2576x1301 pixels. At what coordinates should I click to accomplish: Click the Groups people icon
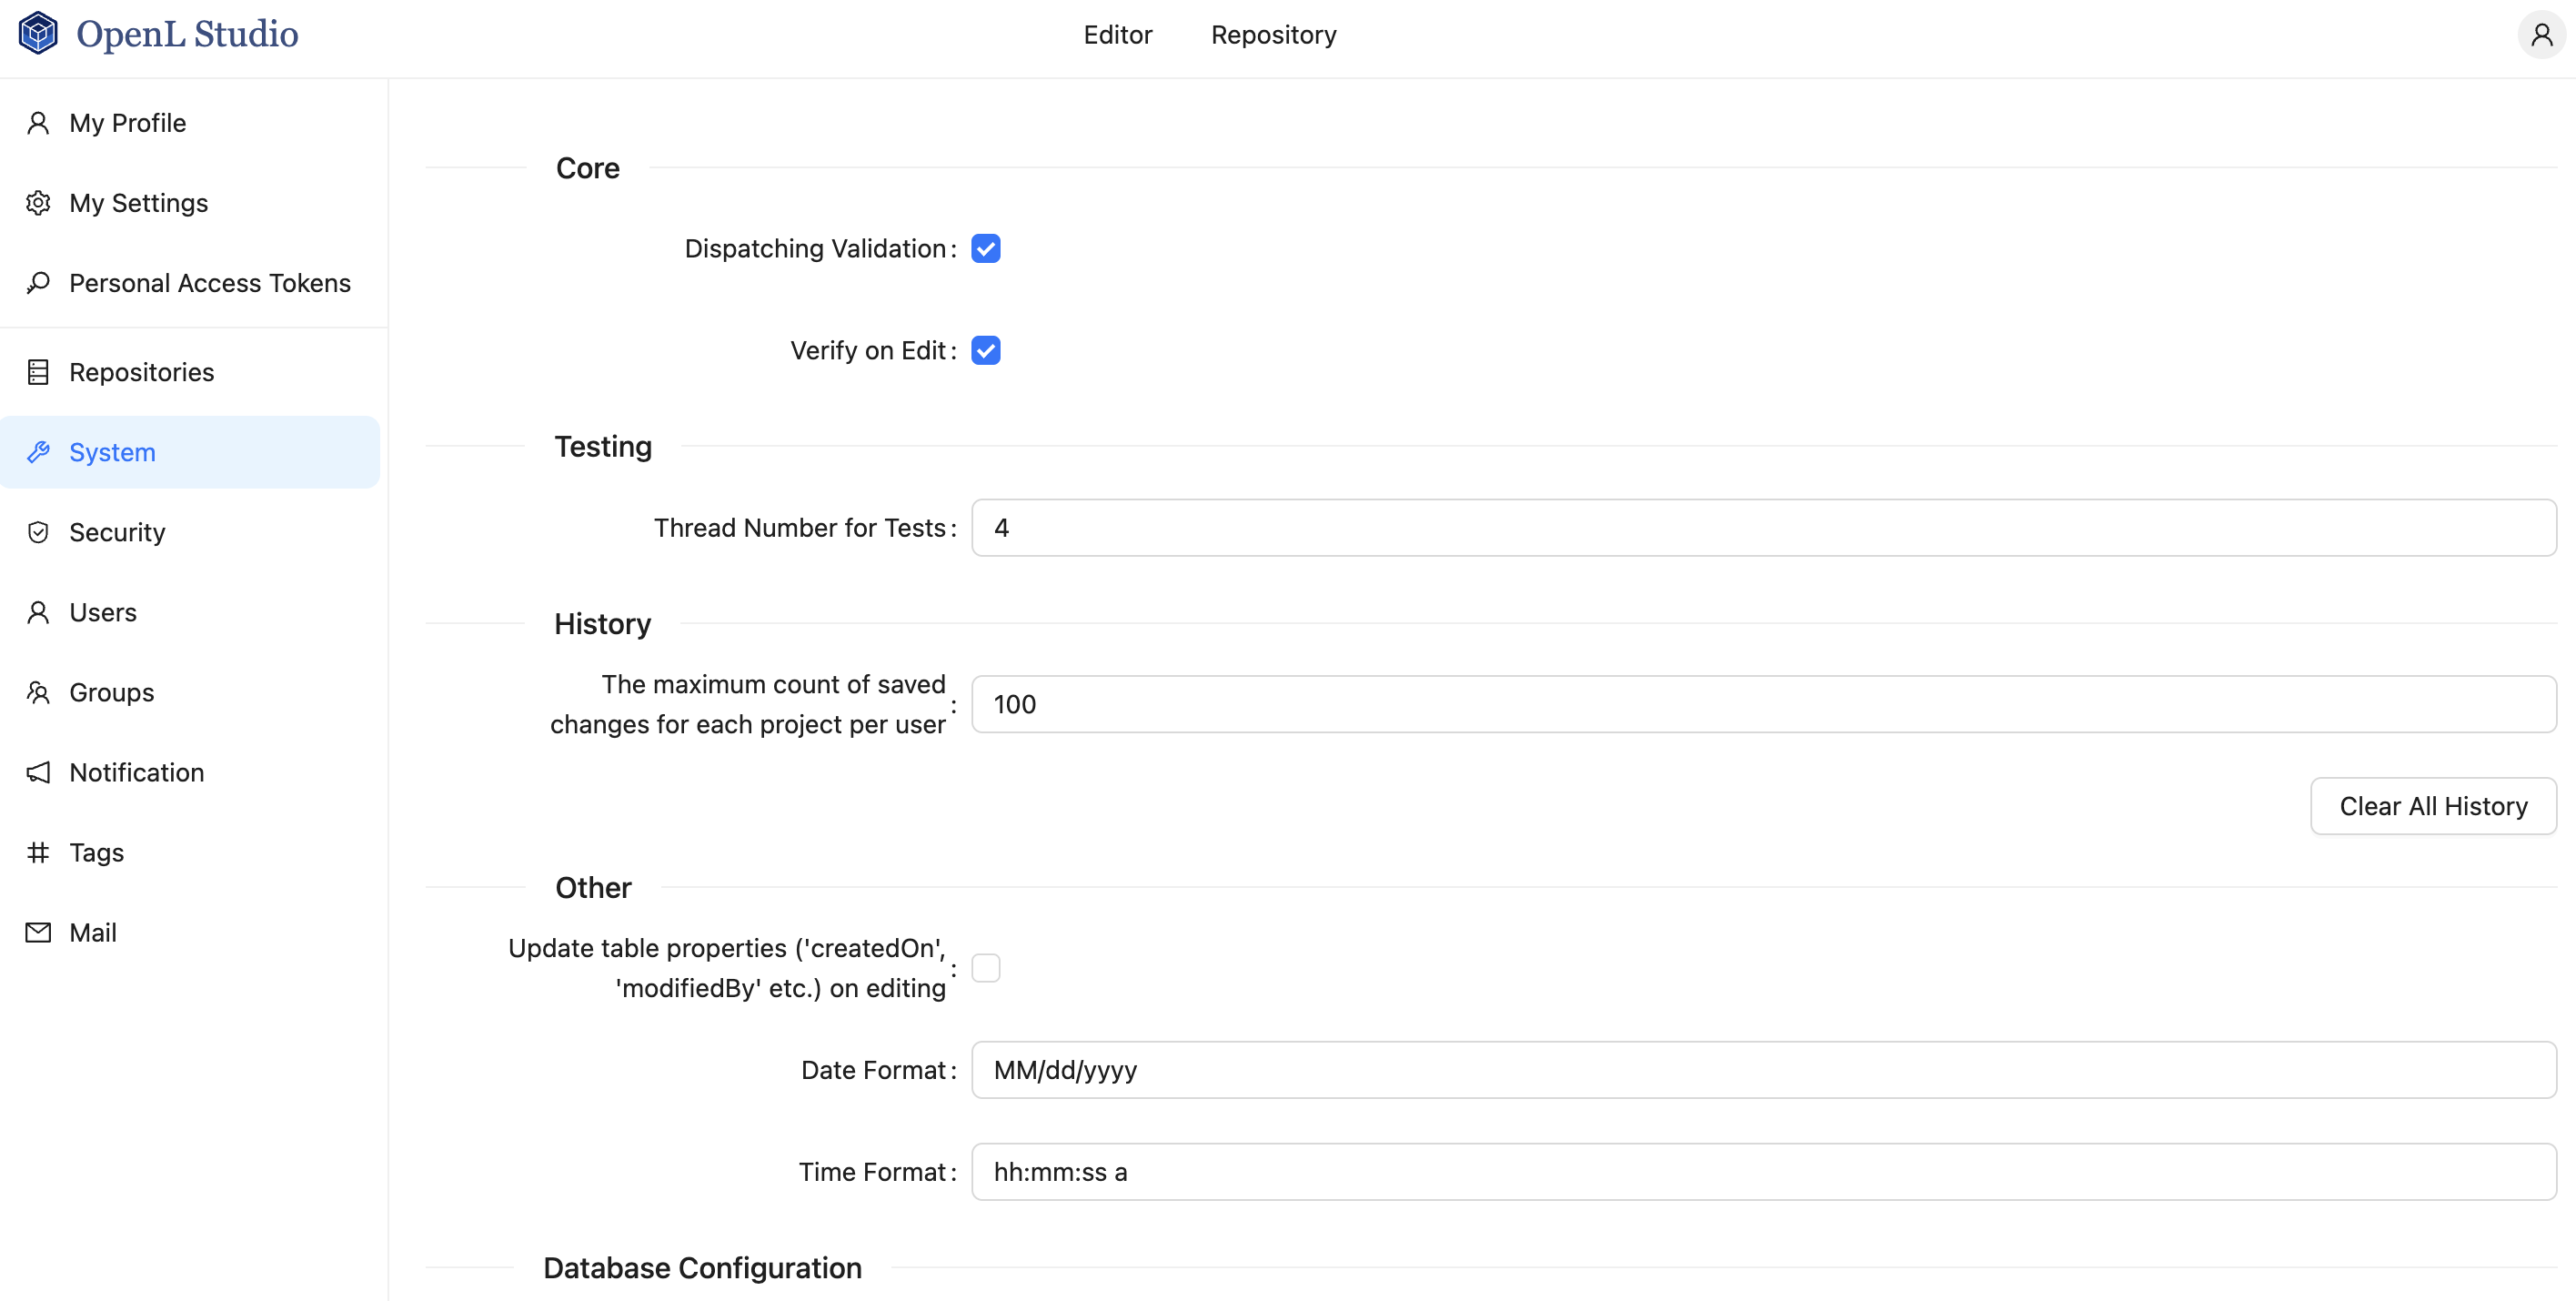[x=38, y=692]
